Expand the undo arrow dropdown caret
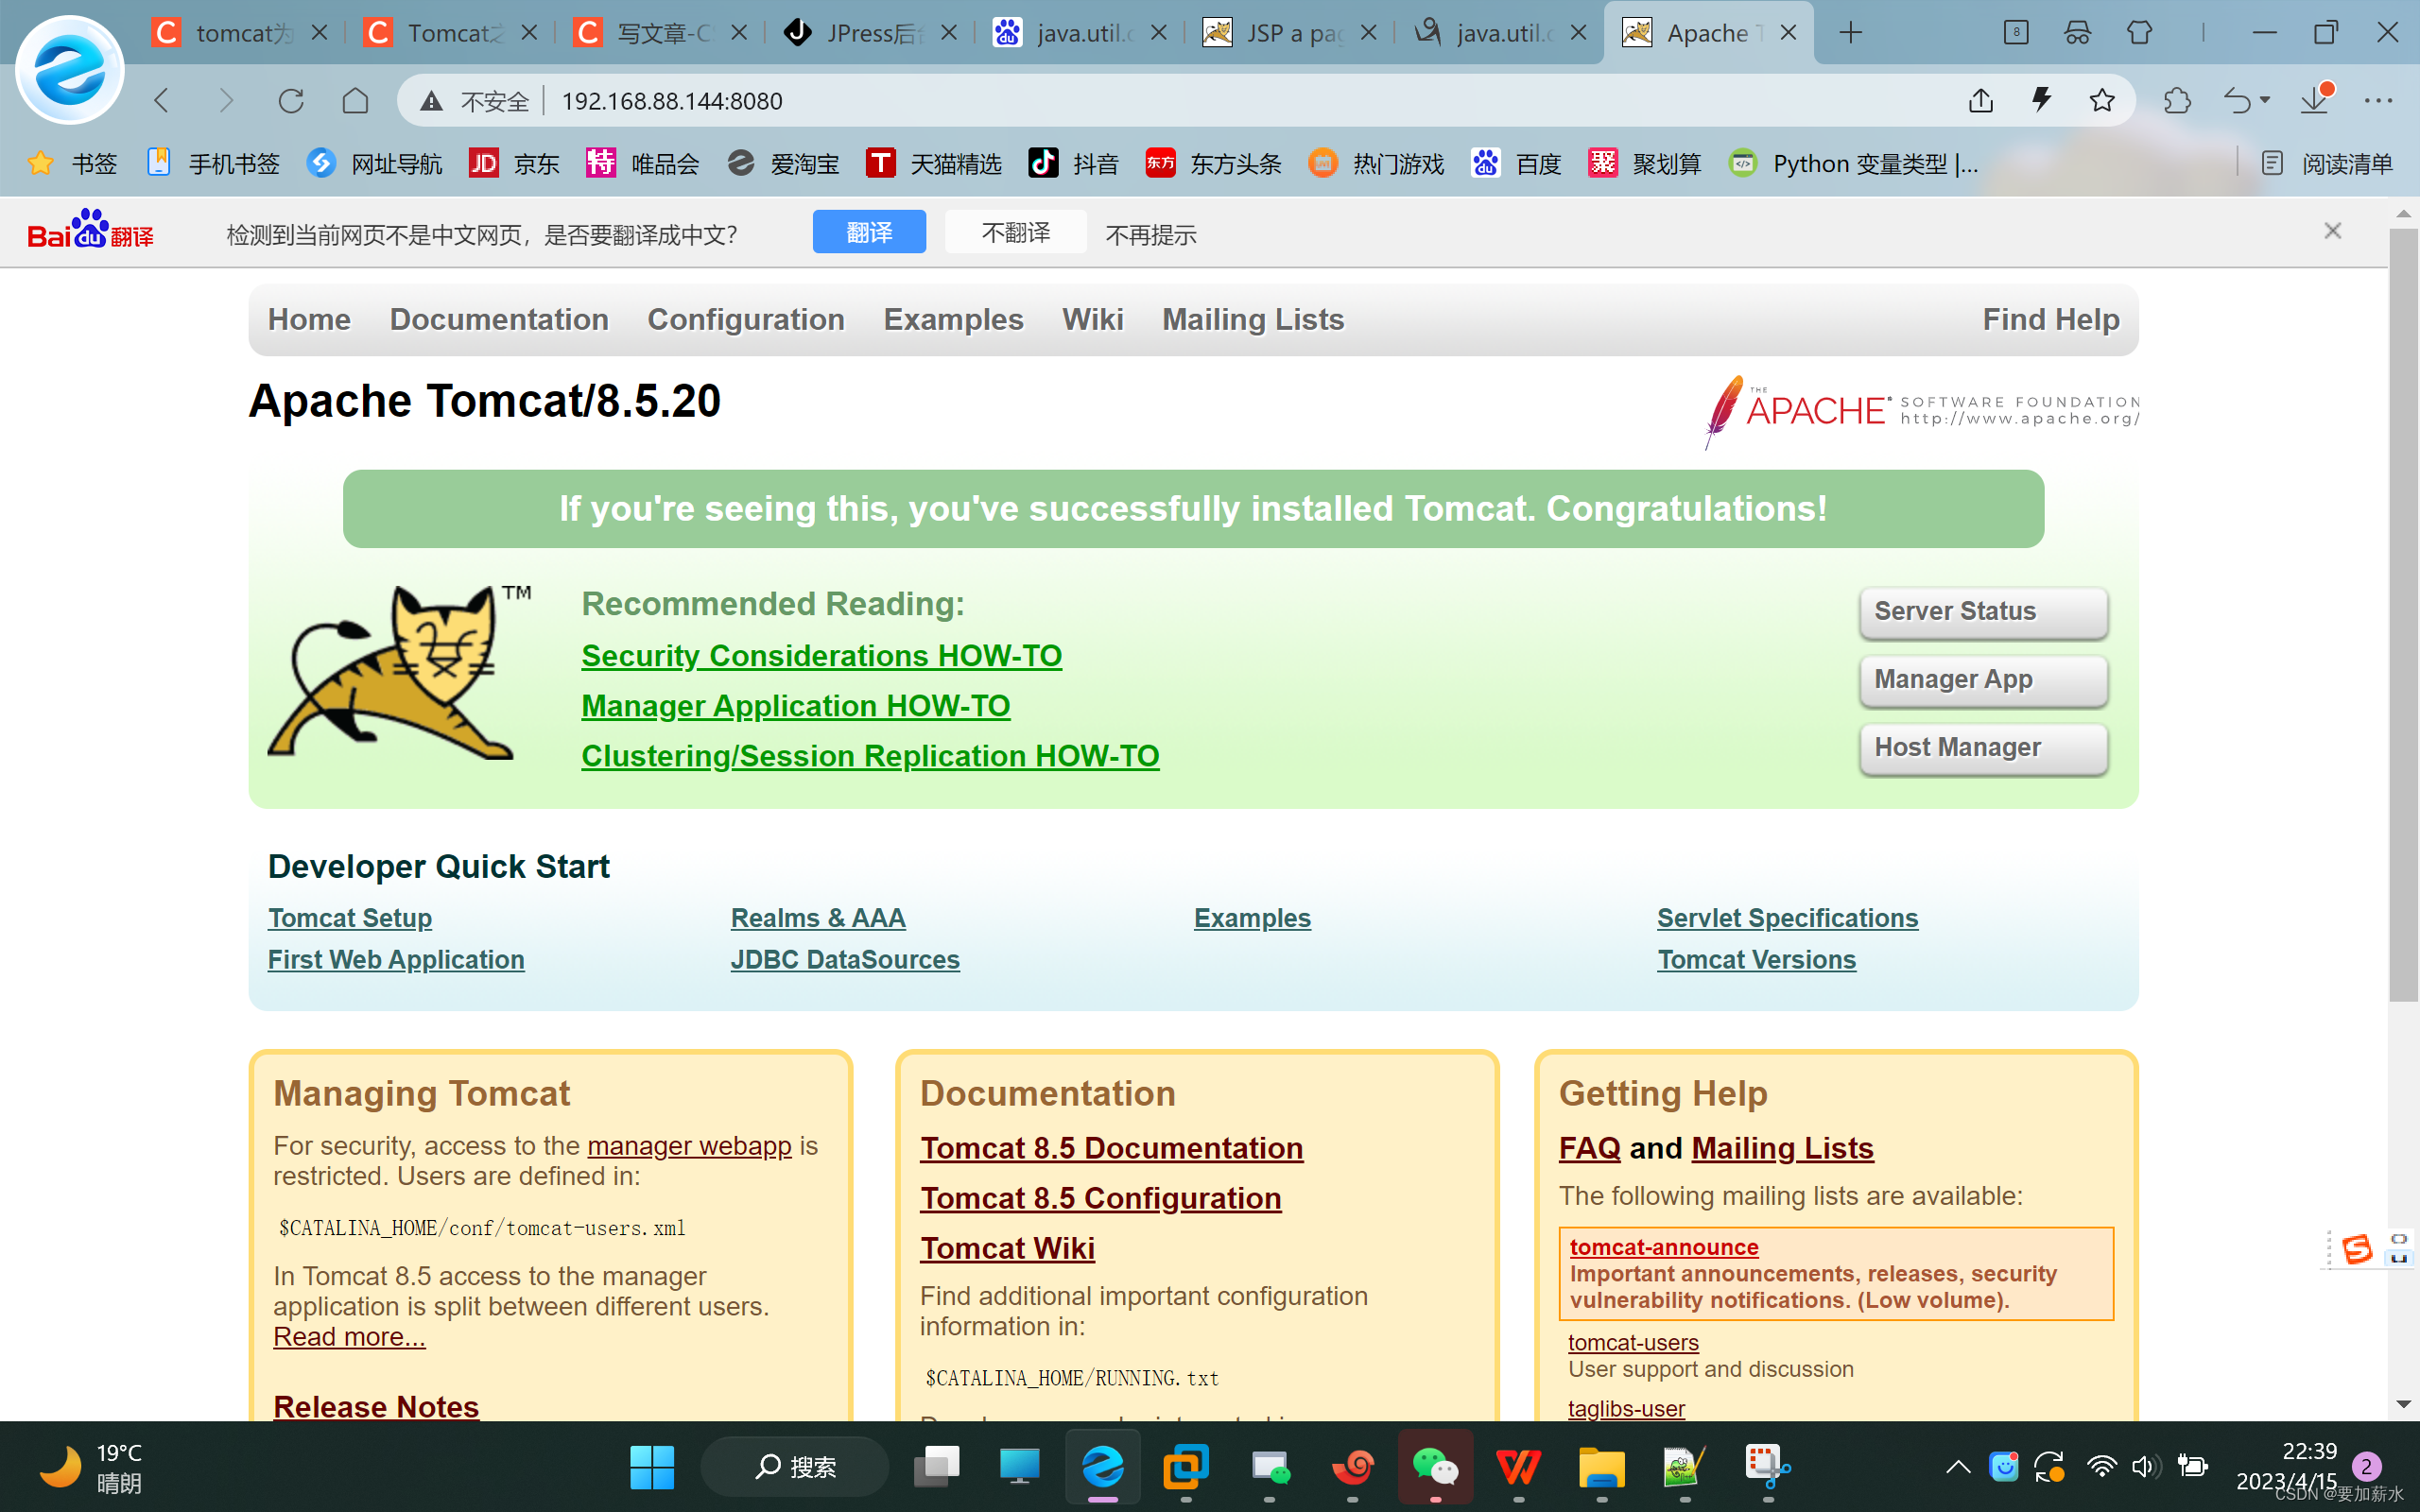Image resolution: width=2420 pixels, height=1512 pixels. [2265, 101]
